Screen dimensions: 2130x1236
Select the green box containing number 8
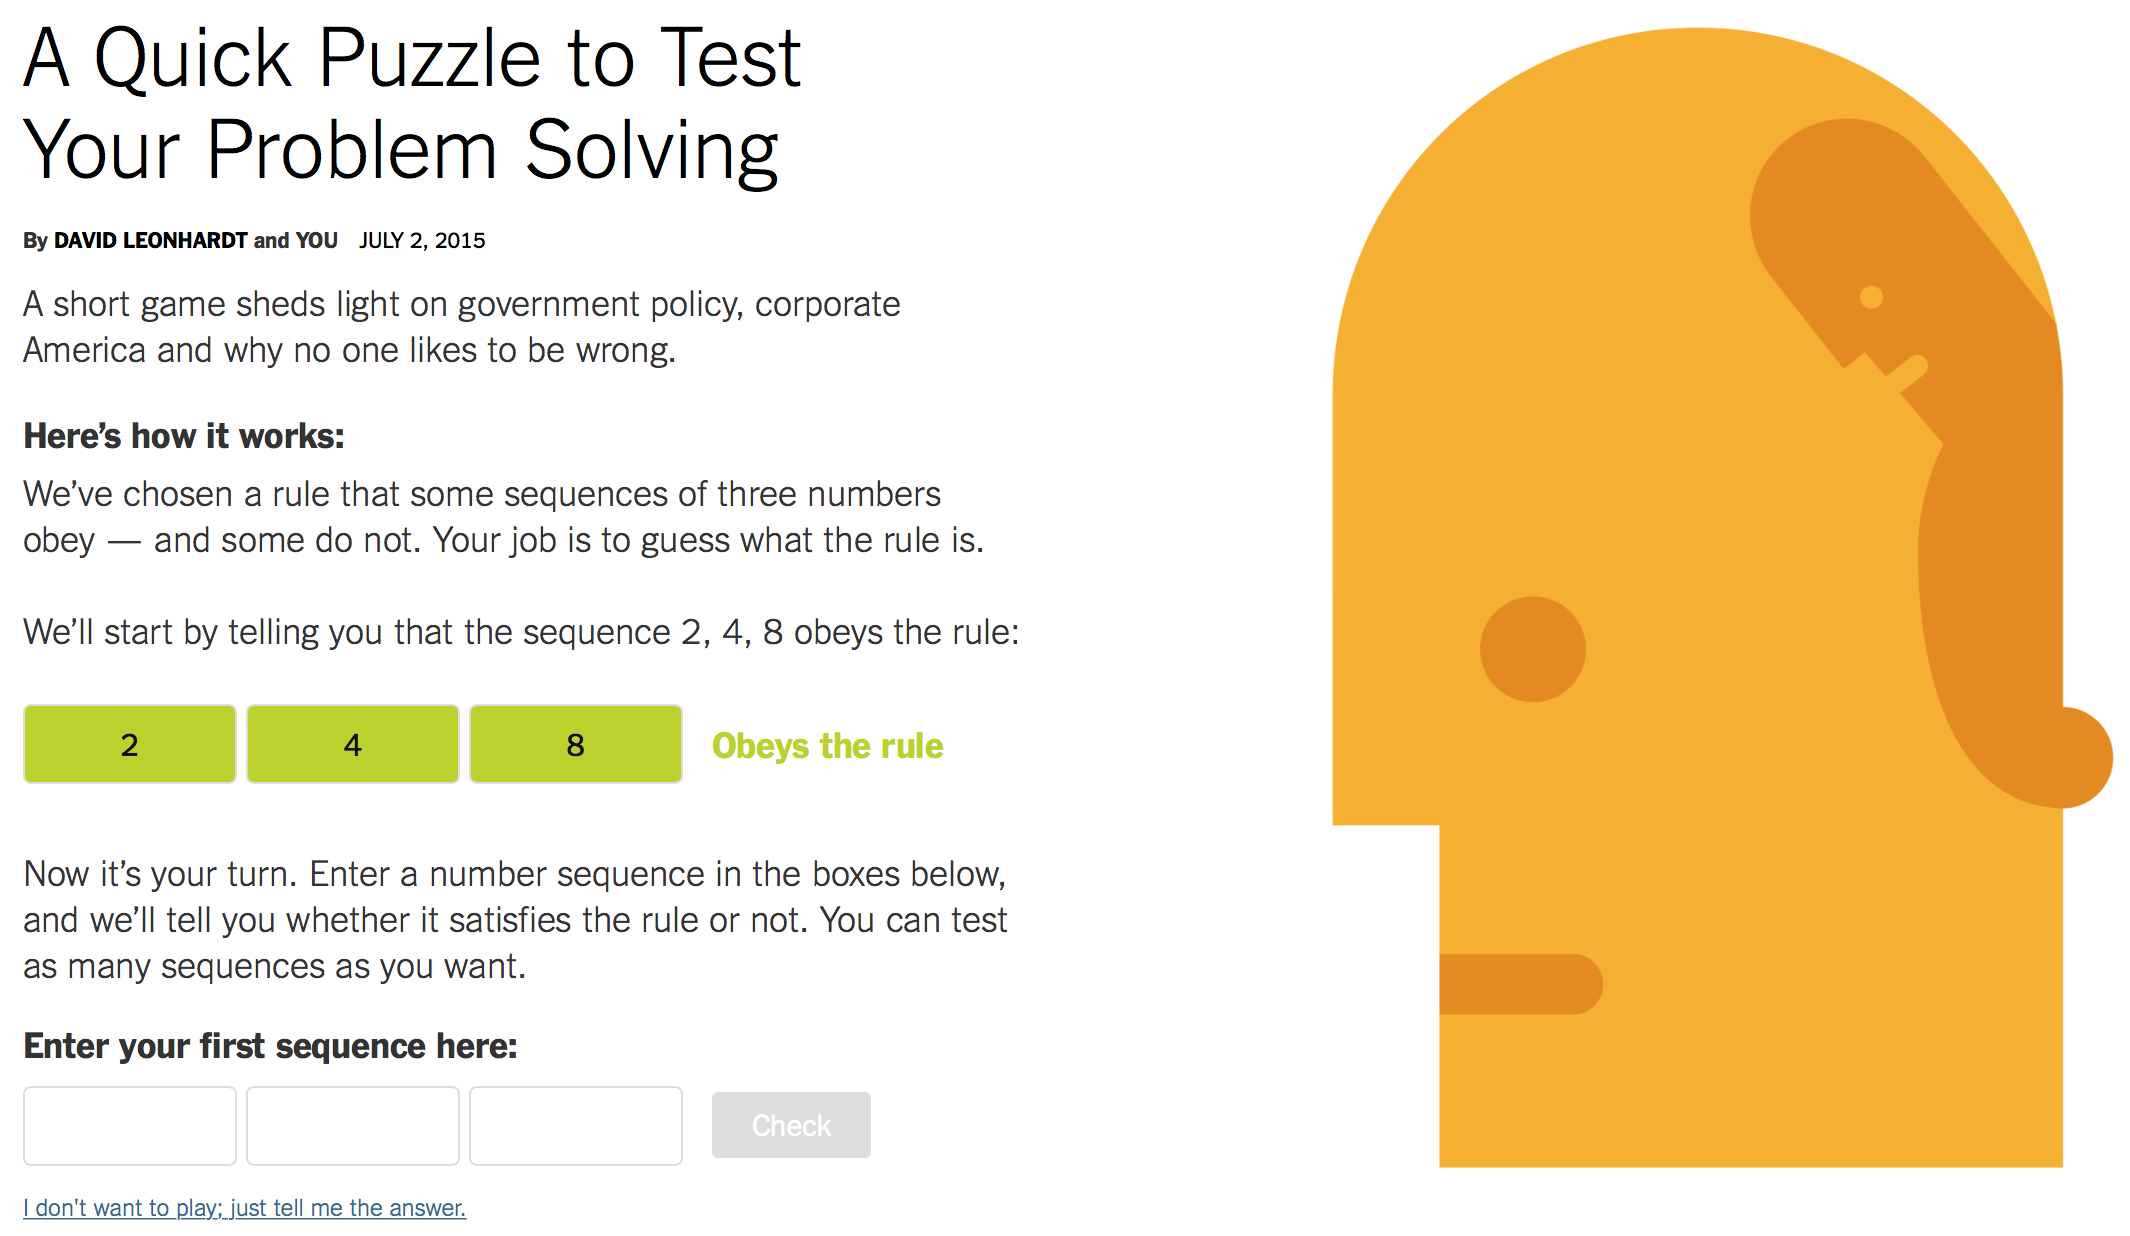575,743
